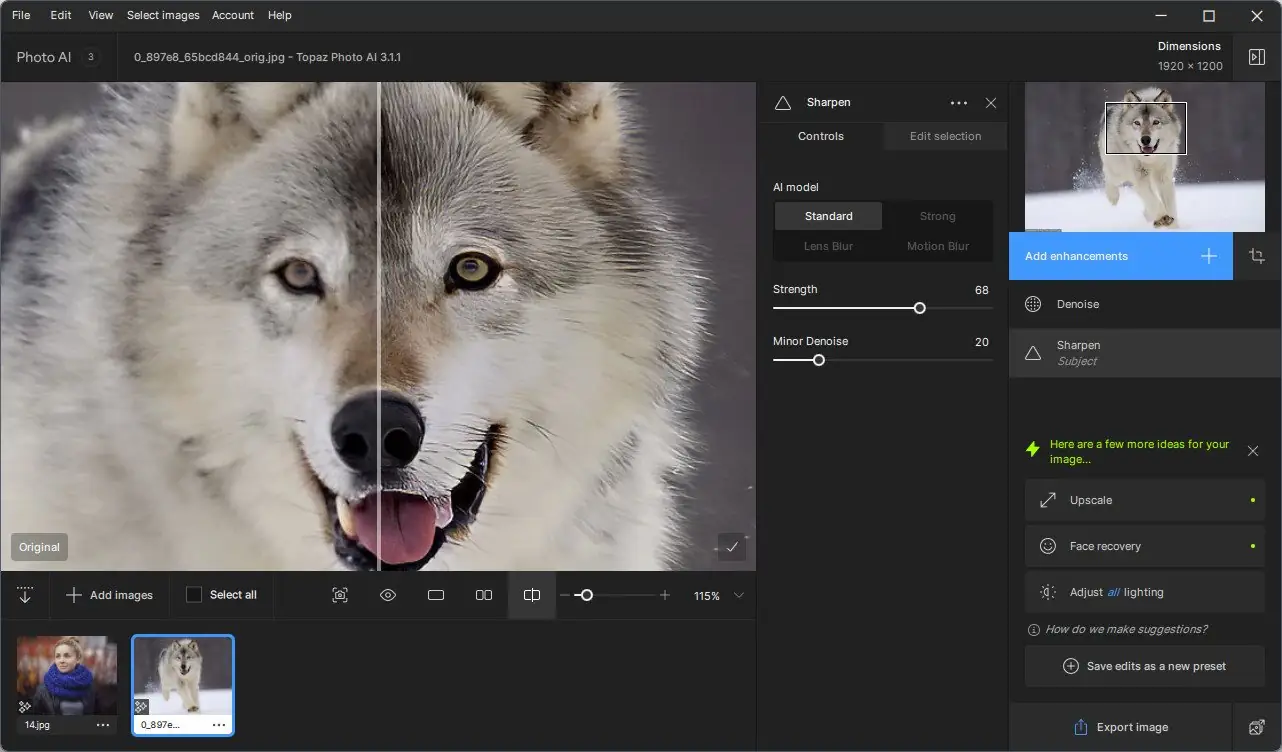Click the zoom-to-fit focus icon
The image size is (1282, 752).
click(x=340, y=595)
